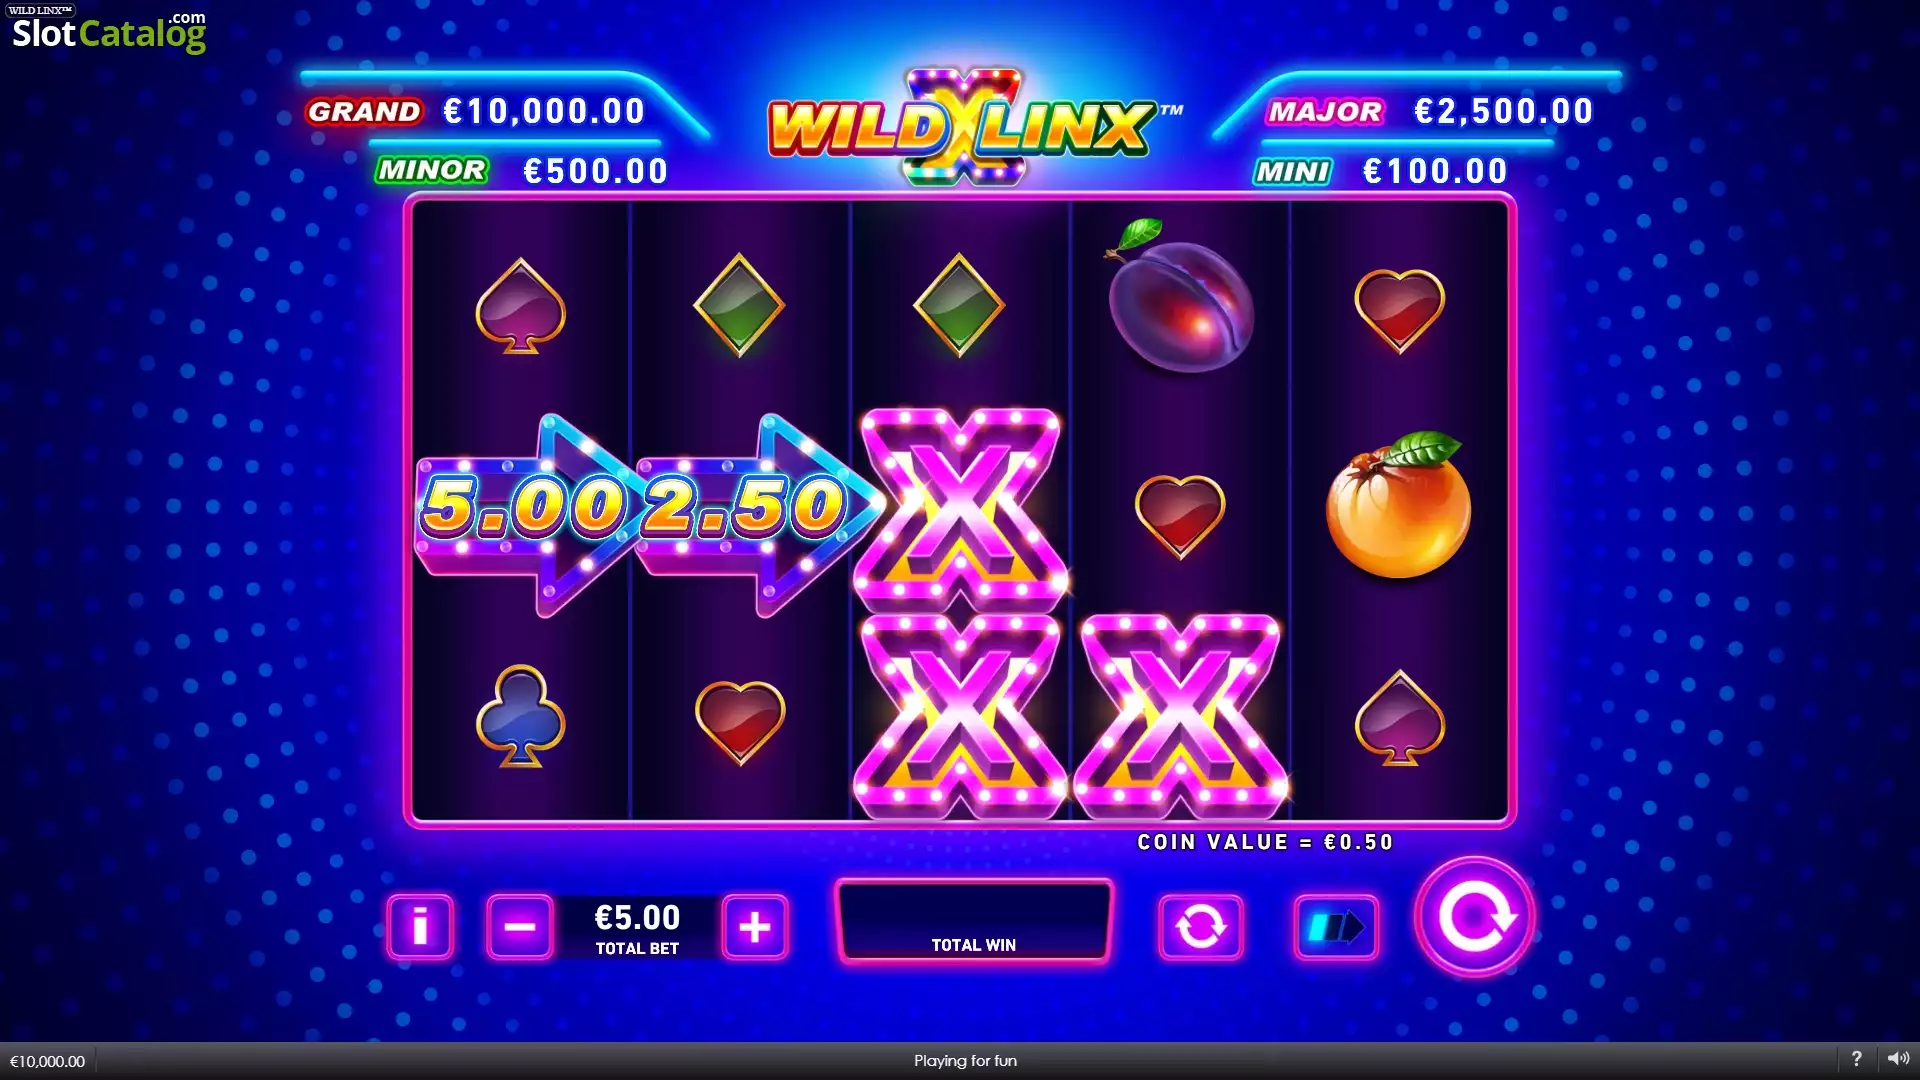1920x1080 pixels.
Task: Toggle turbo spin mode
Action: (x=1336, y=927)
